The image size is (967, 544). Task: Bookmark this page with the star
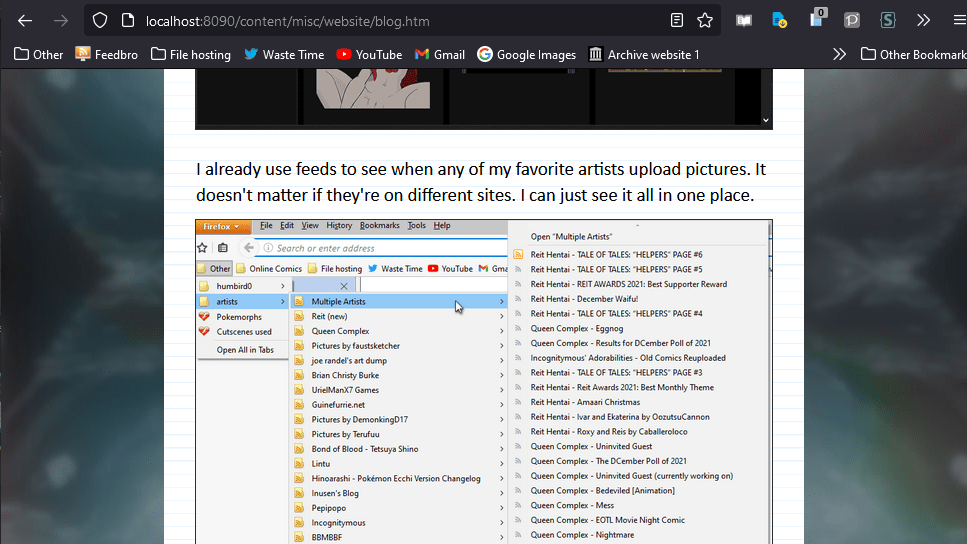coord(705,20)
